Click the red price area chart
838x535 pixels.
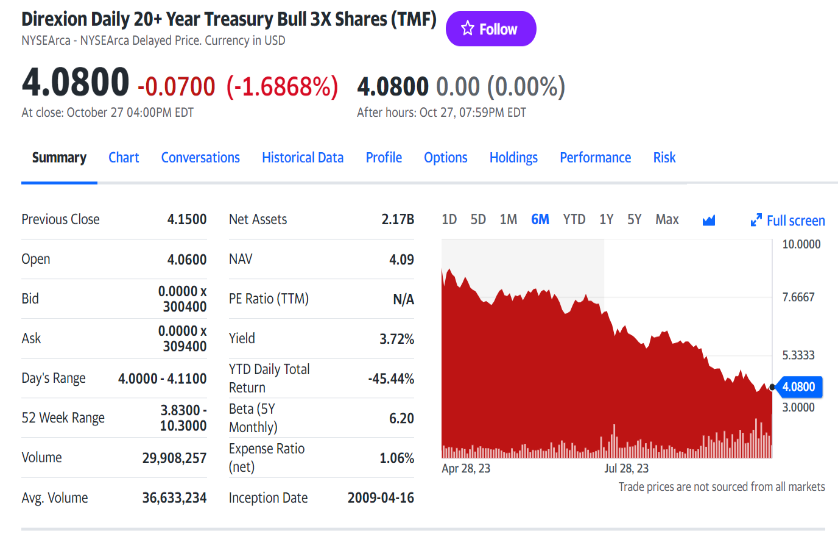click(x=560, y=370)
